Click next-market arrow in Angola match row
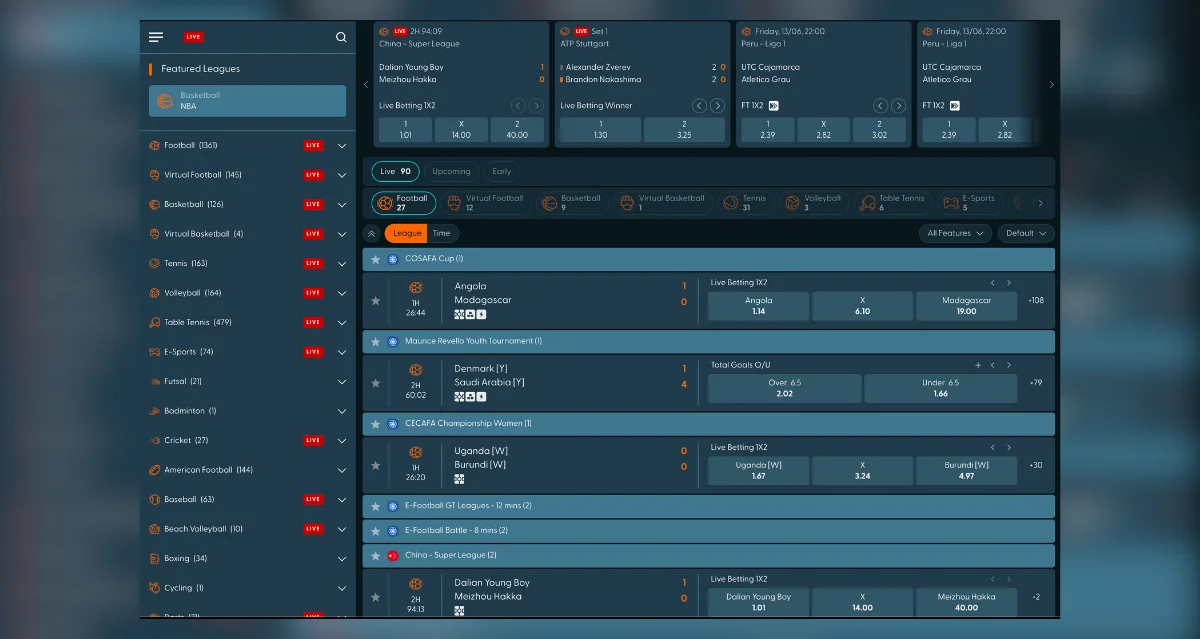The height and width of the screenshot is (639, 1200). (1009, 283)
